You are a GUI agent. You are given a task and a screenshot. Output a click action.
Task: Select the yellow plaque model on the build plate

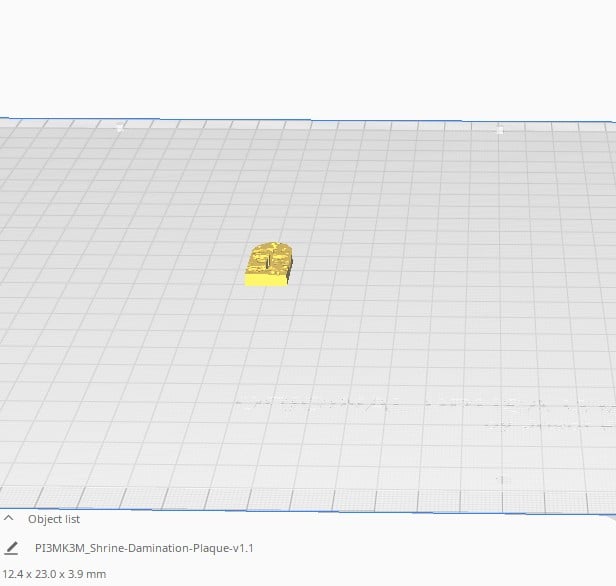pyautogui.click(x=269, y=264)
